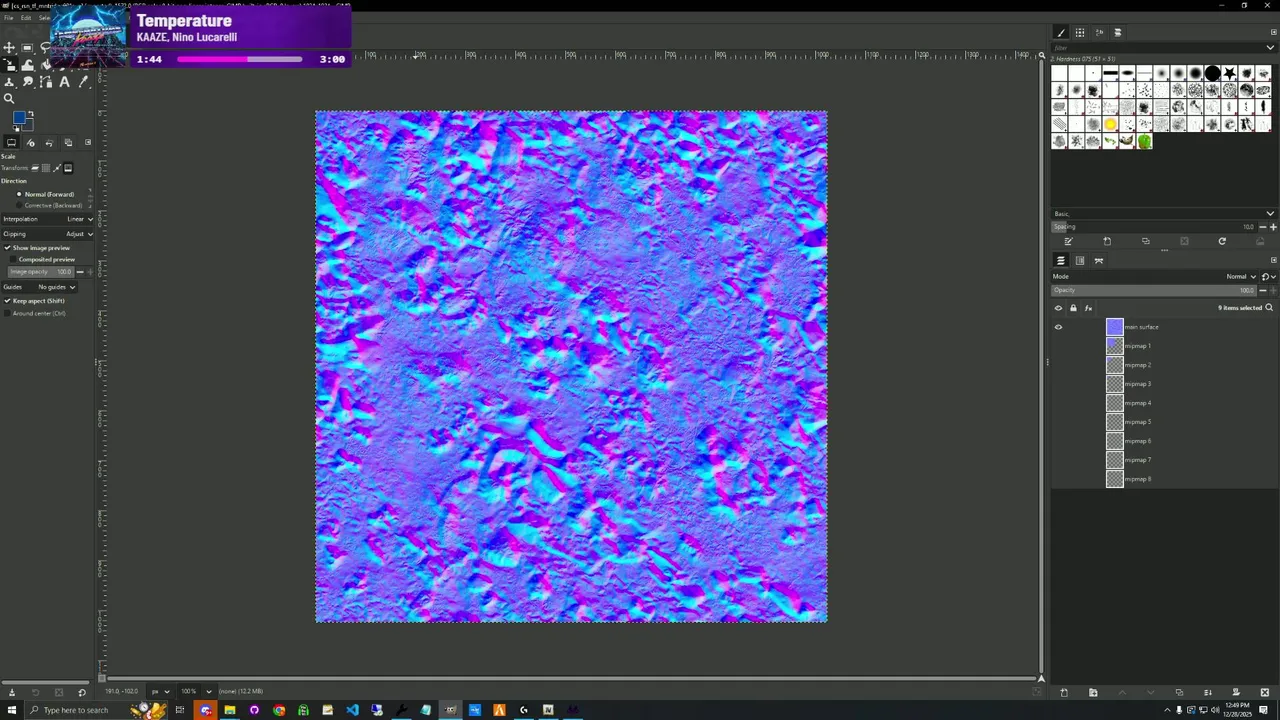Select the Zoom magnifier tool
This screenshot has width=1280, height=720.
9,99
